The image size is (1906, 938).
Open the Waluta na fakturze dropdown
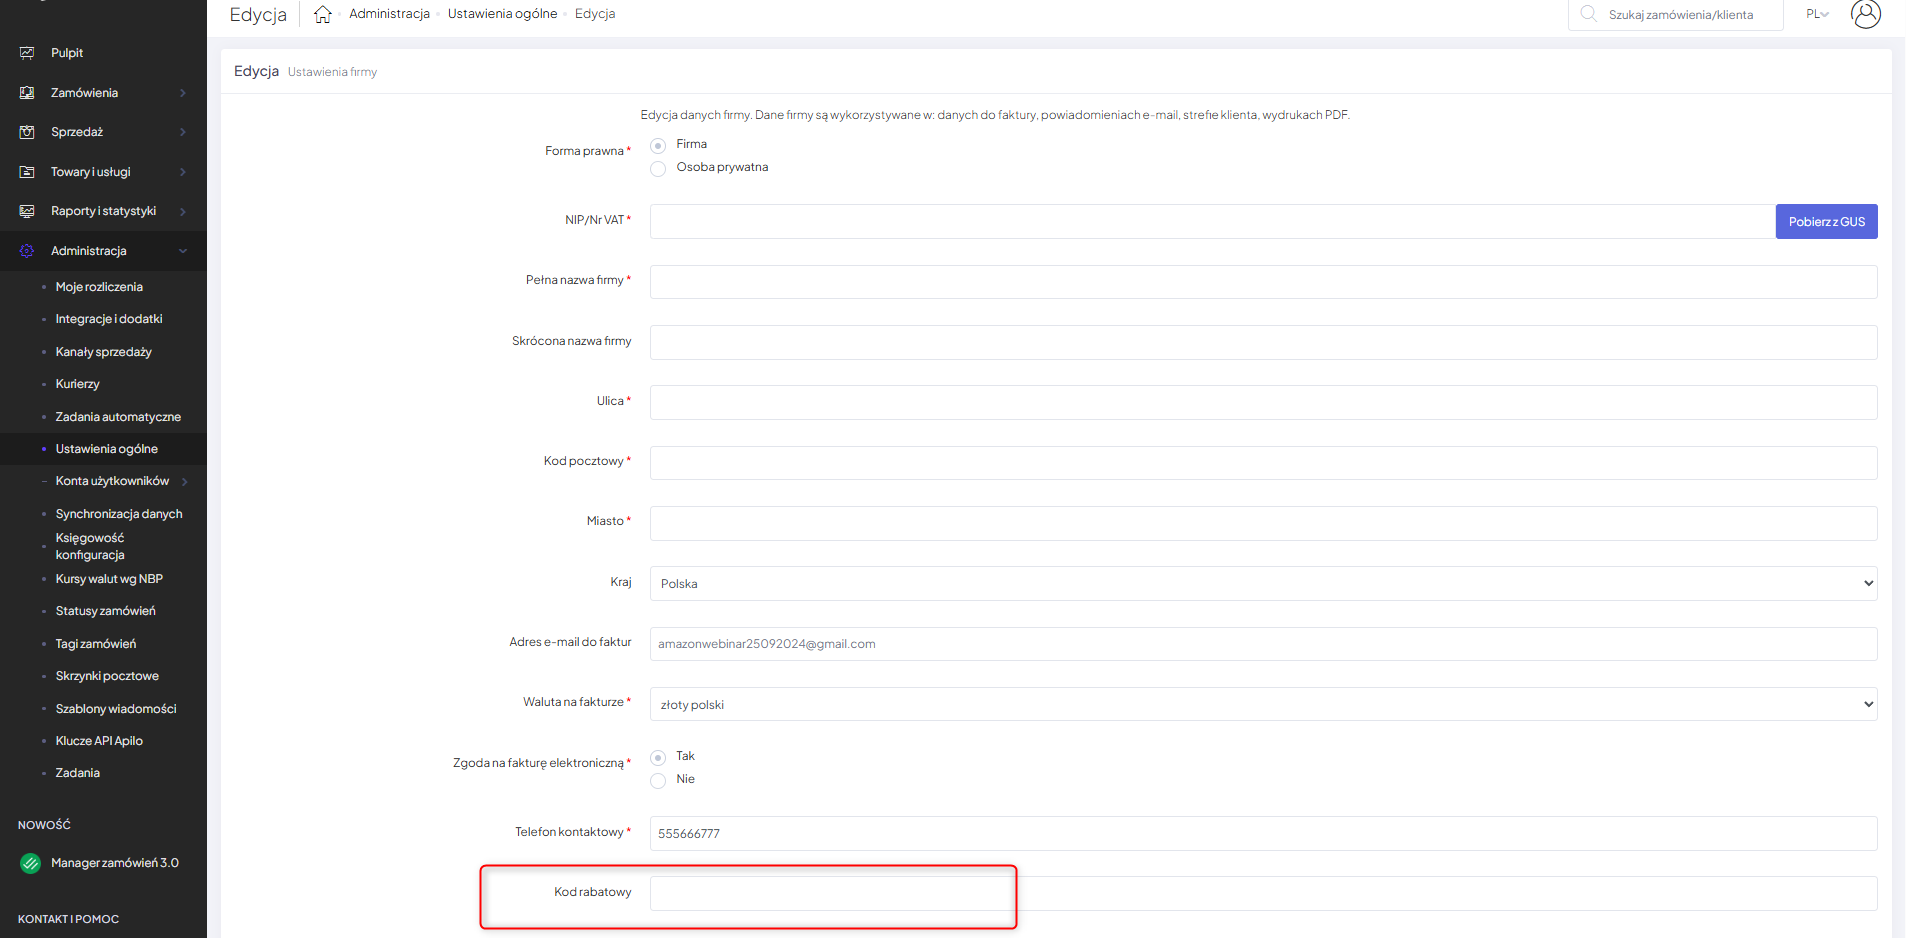[1262, 705]
